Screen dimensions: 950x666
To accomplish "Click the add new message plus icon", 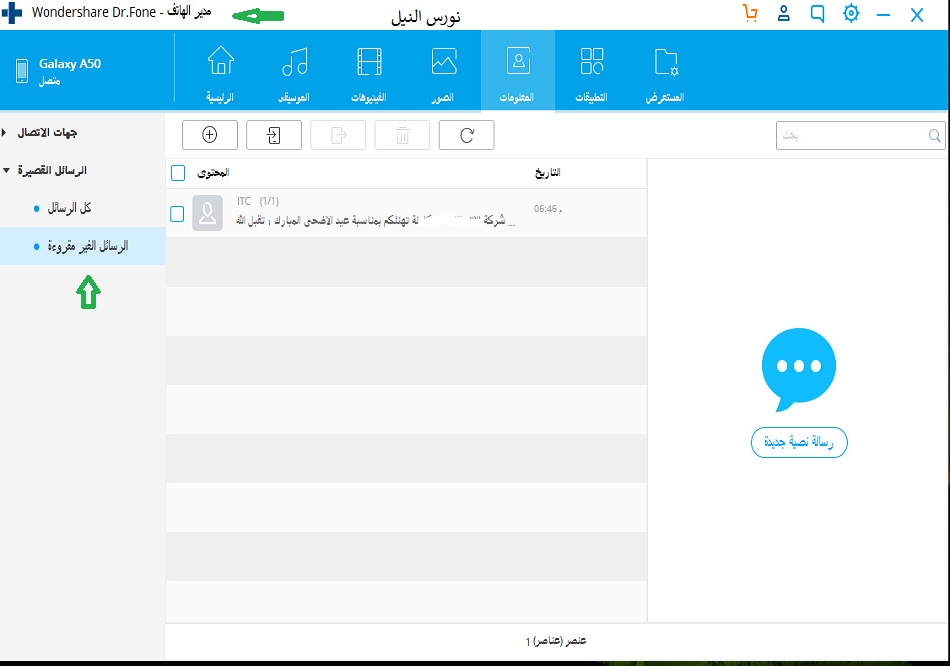I will click(209, 135).
